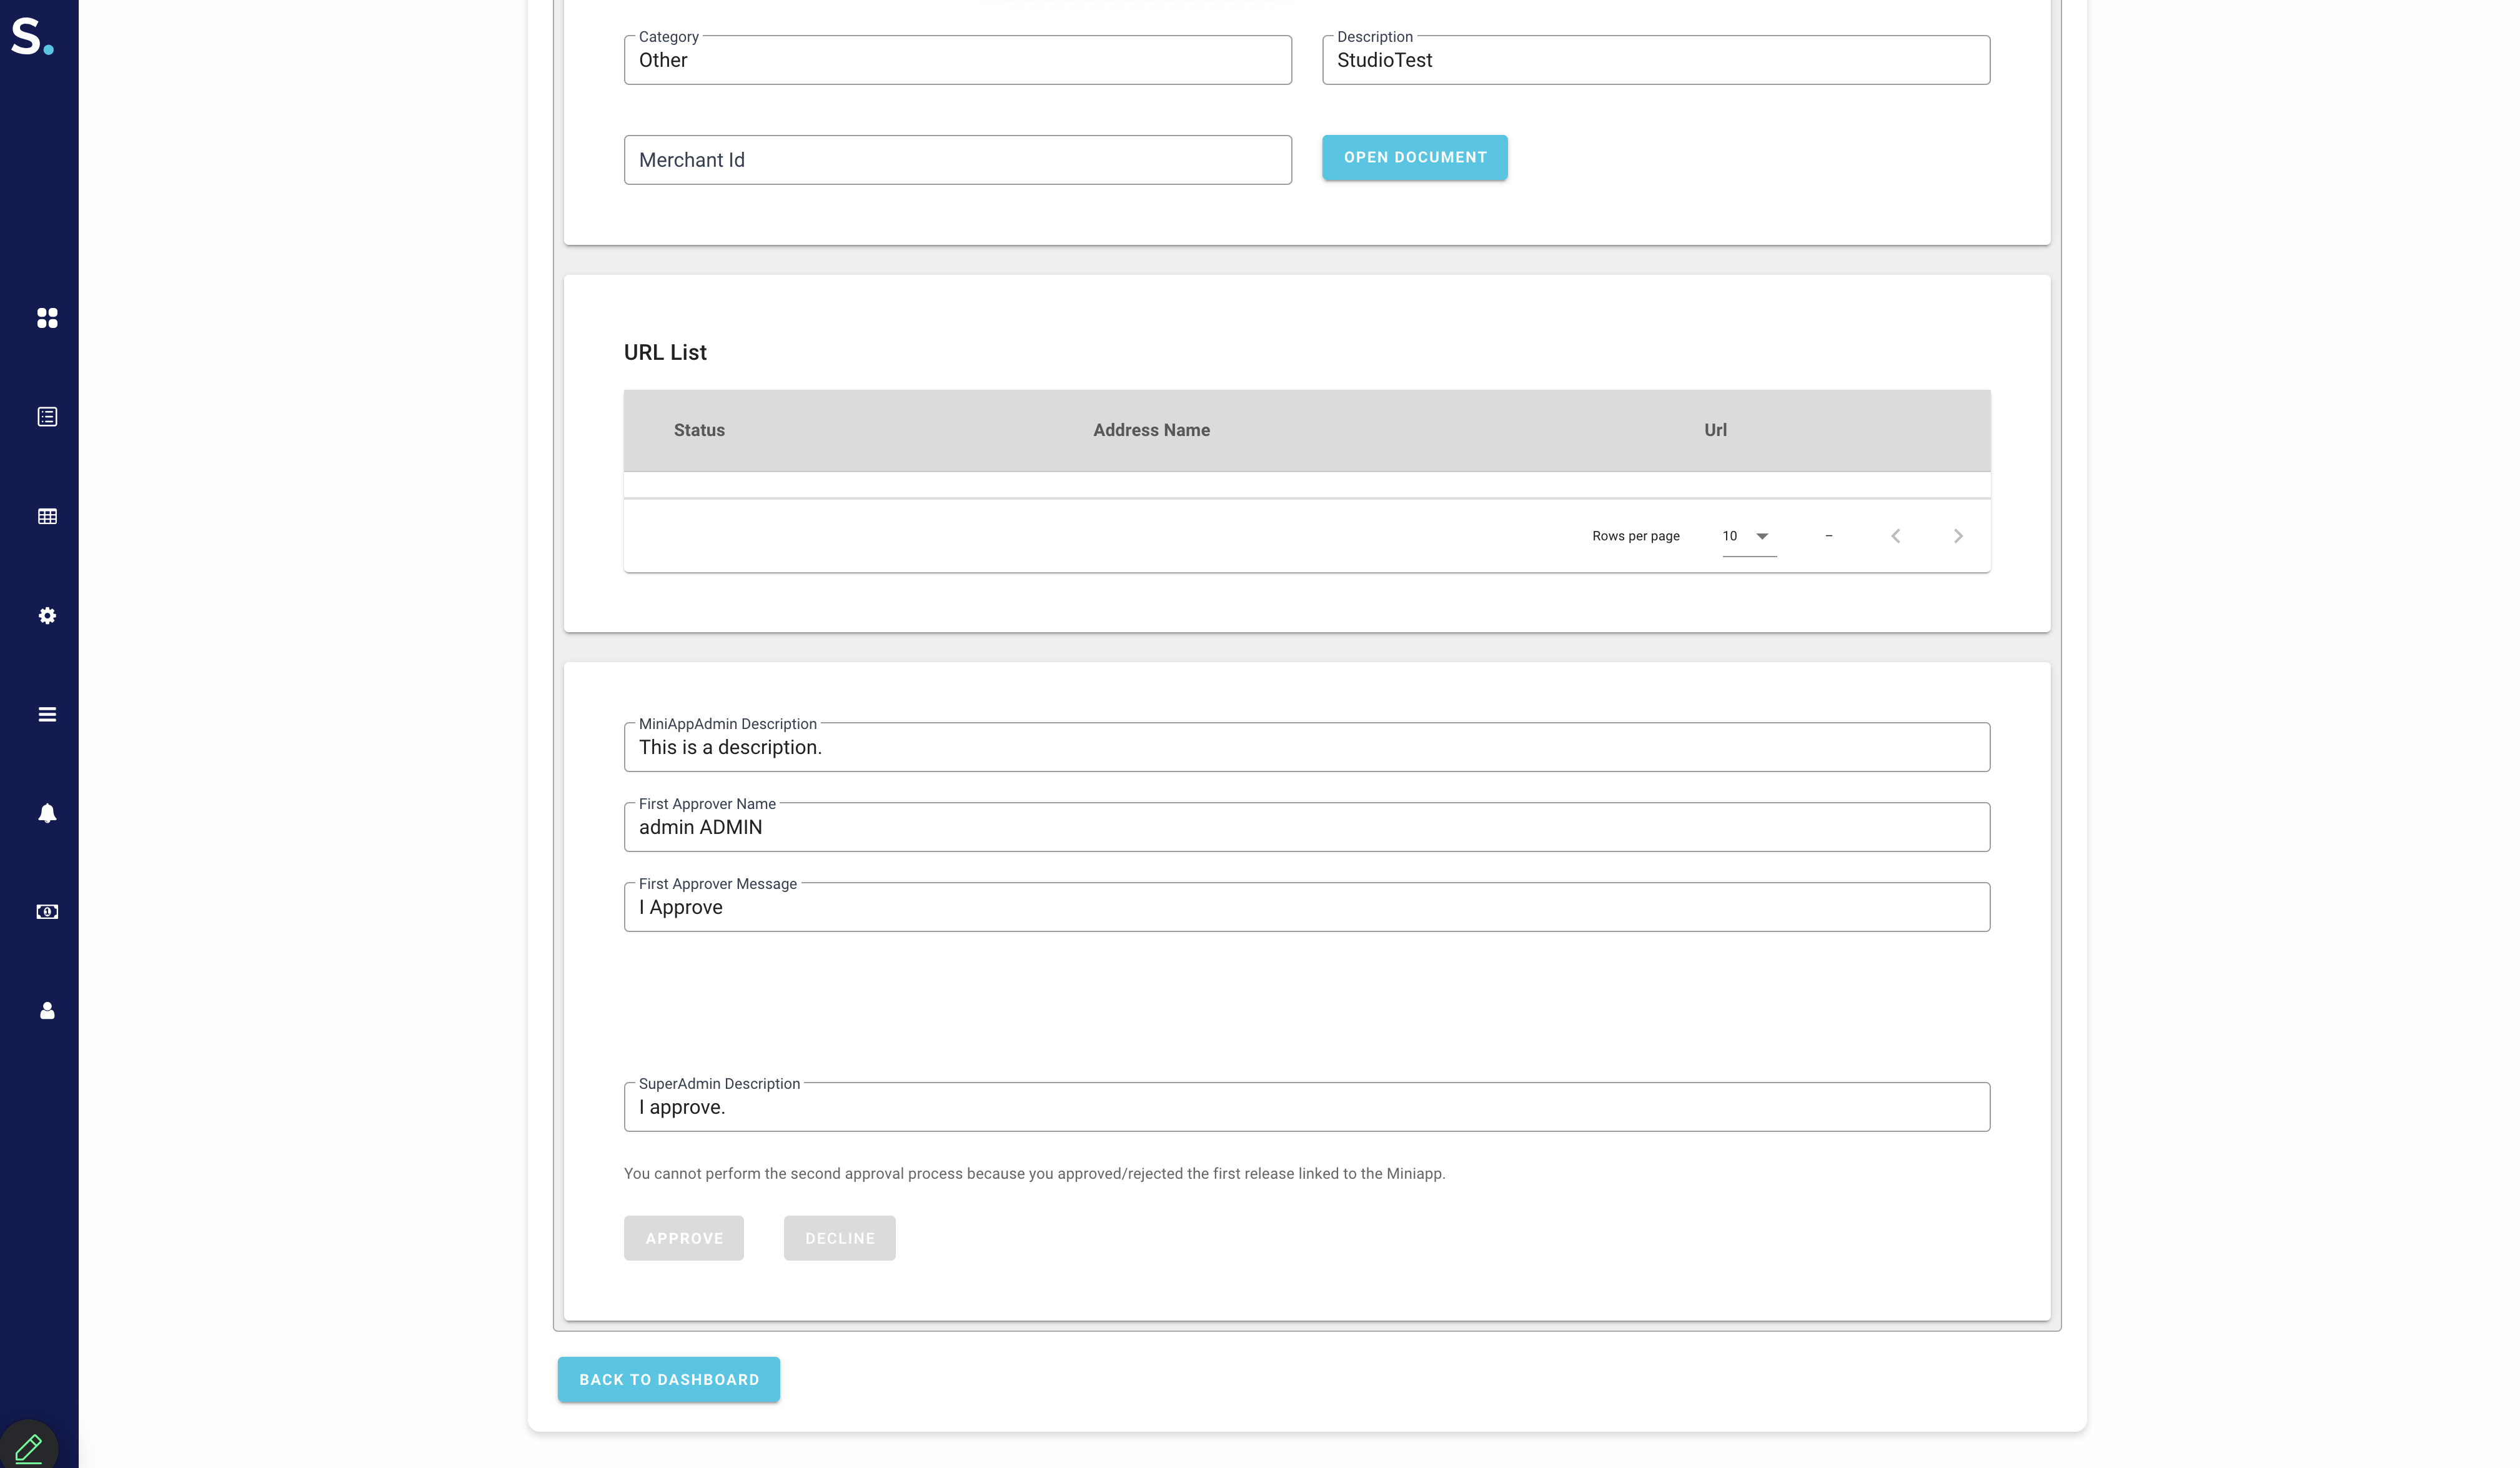Click the hamburger lines sidebar icon
Screen dimensions: 2520x1468
[47, 714]
